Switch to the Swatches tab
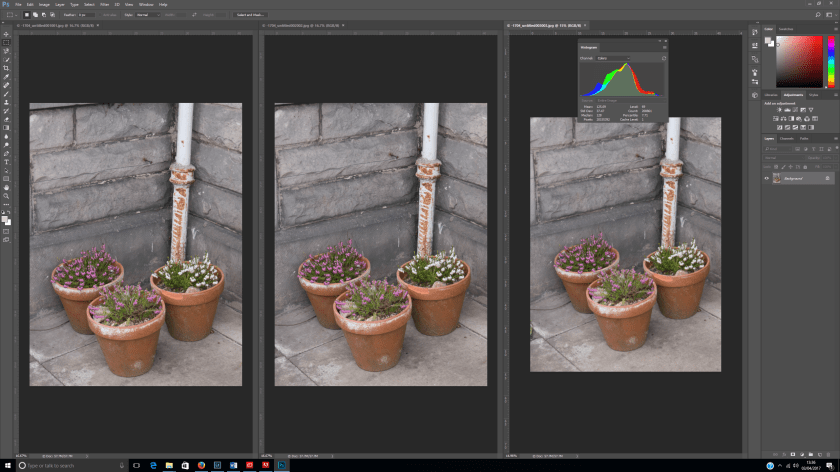The image size is (840, 472). click(x=786, y=29)
